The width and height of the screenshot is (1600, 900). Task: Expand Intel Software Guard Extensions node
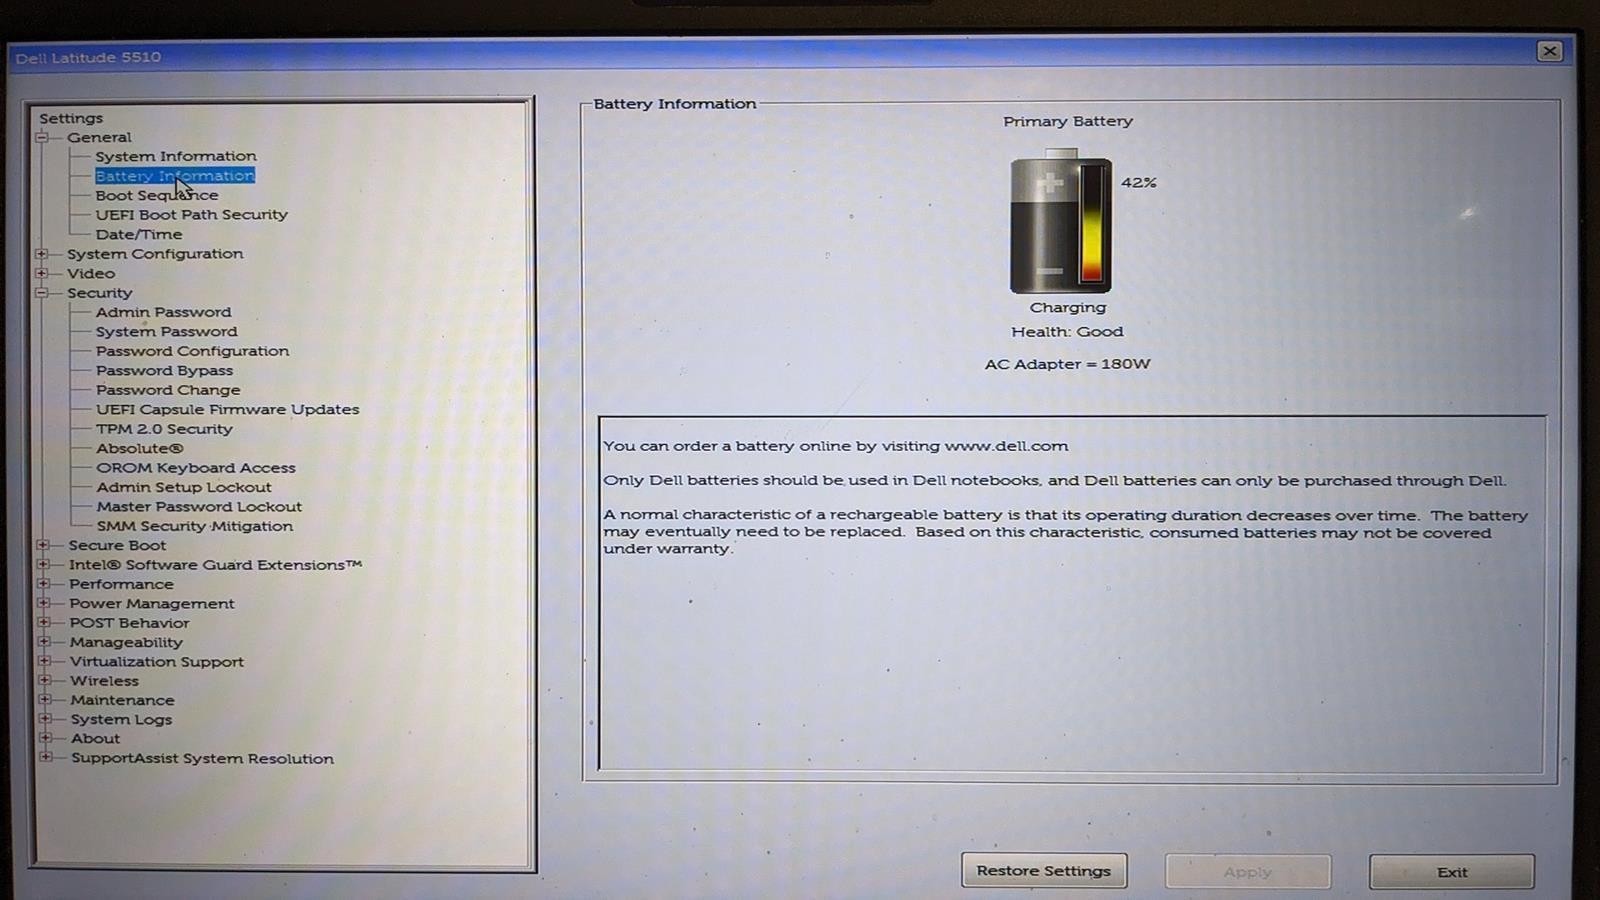(x=43, y=564)
